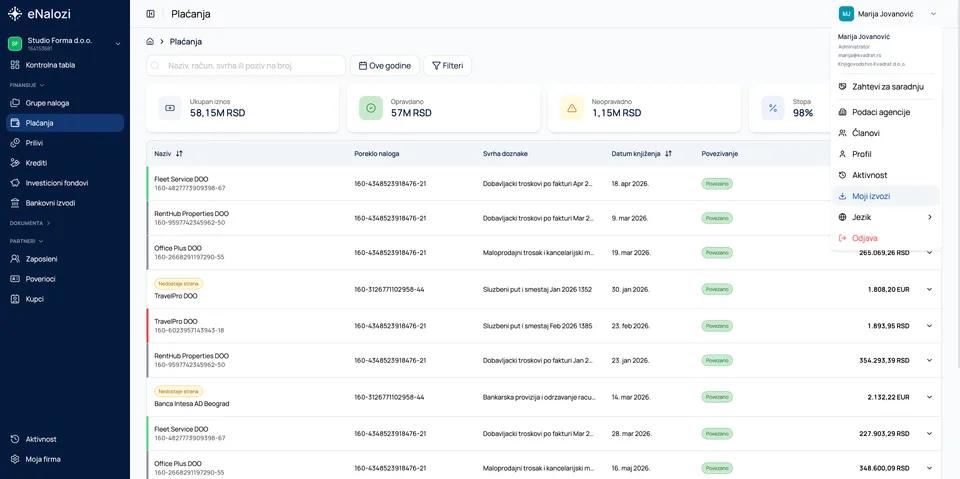Expand row with 265.069,26 RSD
Image resolution: width=960 pixels, height=479 pixels.
(929, 252)
